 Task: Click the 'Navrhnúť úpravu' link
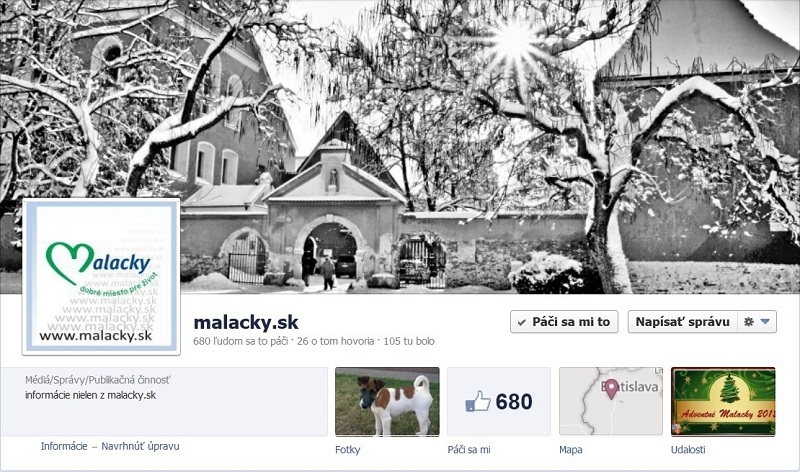tap(140, 446)
